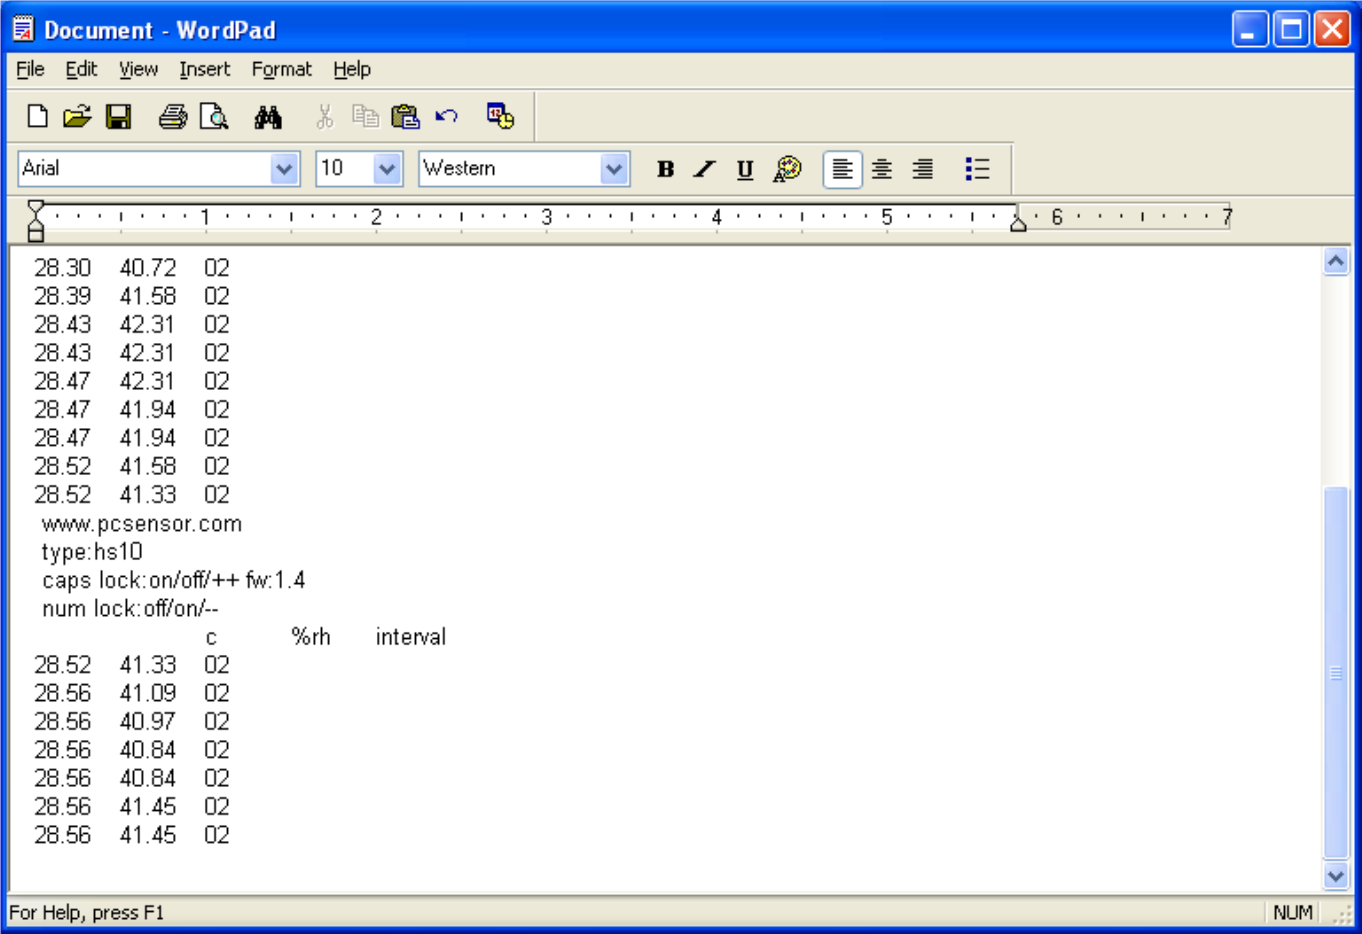The image size is (1362, 934).
Task: Insert the date and time
Action: click(x=498, y=116)
